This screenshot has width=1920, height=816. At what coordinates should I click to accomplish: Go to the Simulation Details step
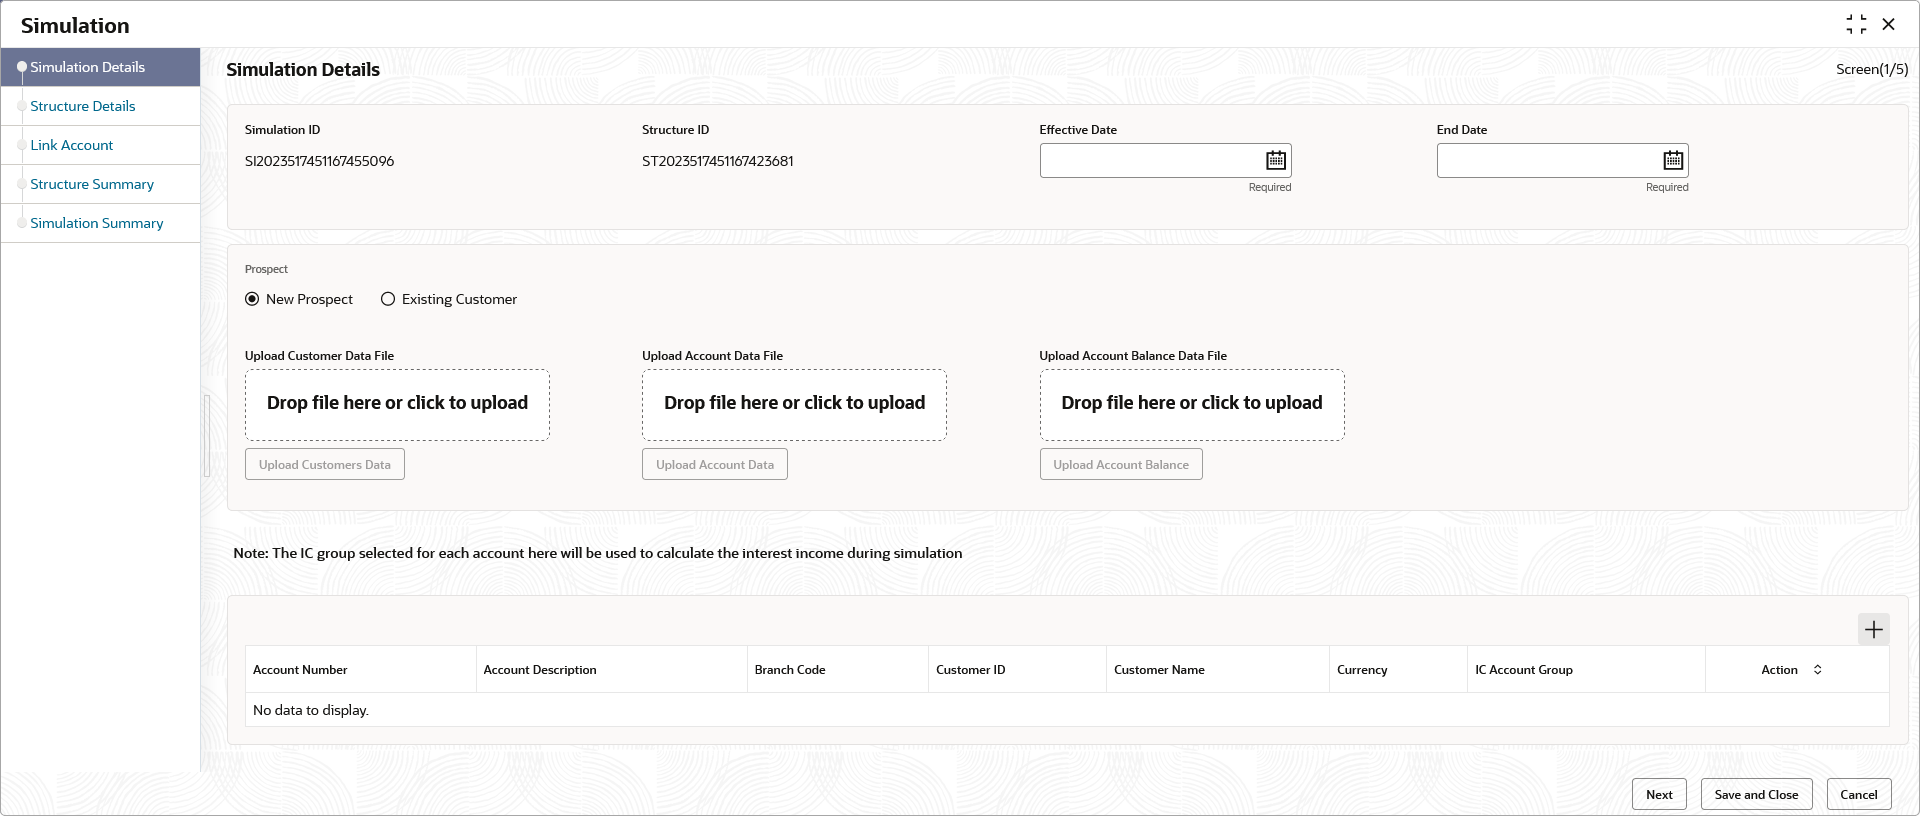point(100,67)
